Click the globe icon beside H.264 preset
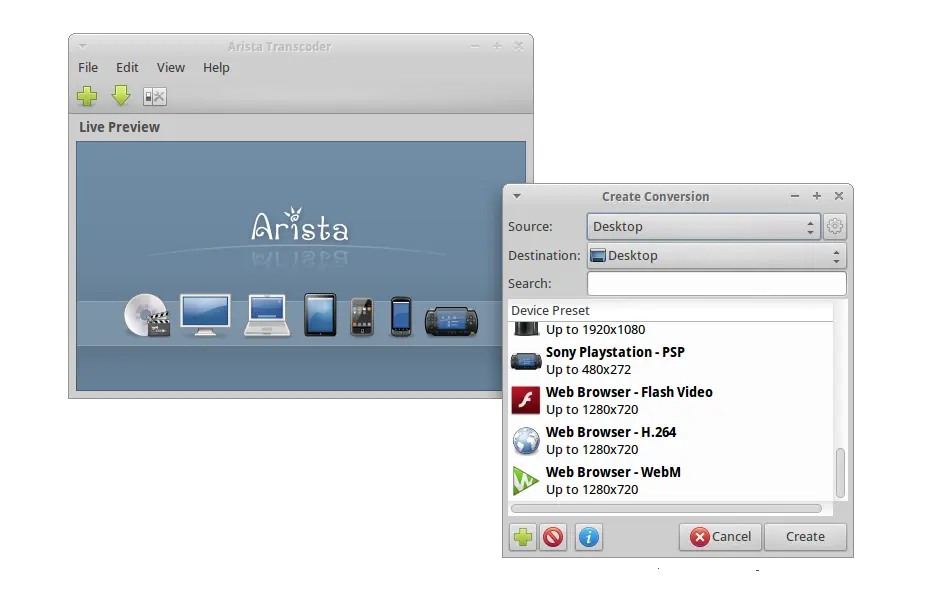The height and width of the screenshot is (591, 927). tap(526, 441)
